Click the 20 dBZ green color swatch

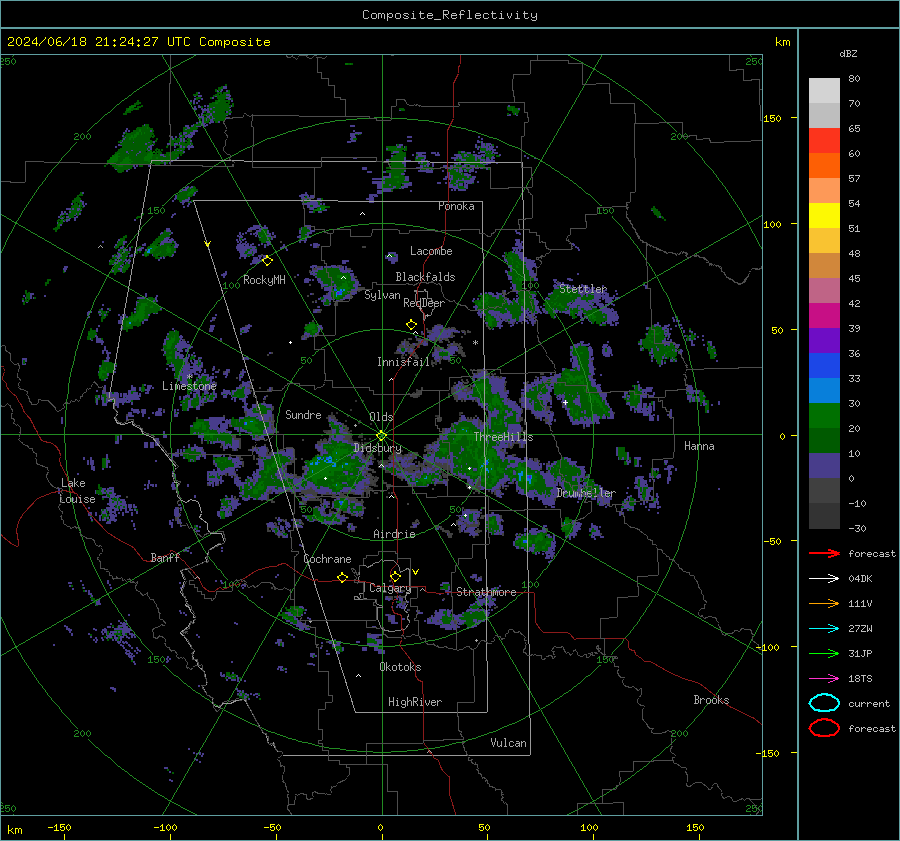(824, 440)
